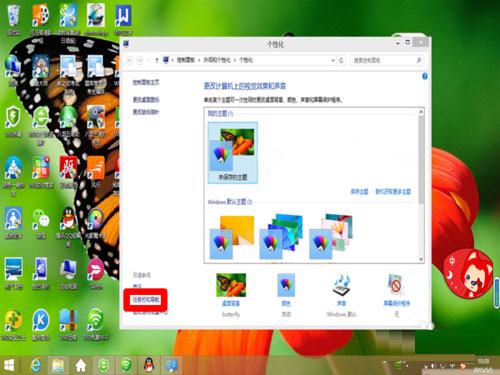Click the Ease of Access Center link
The height and width of the screenshot is (375, 500).
(x=150, y=313)
